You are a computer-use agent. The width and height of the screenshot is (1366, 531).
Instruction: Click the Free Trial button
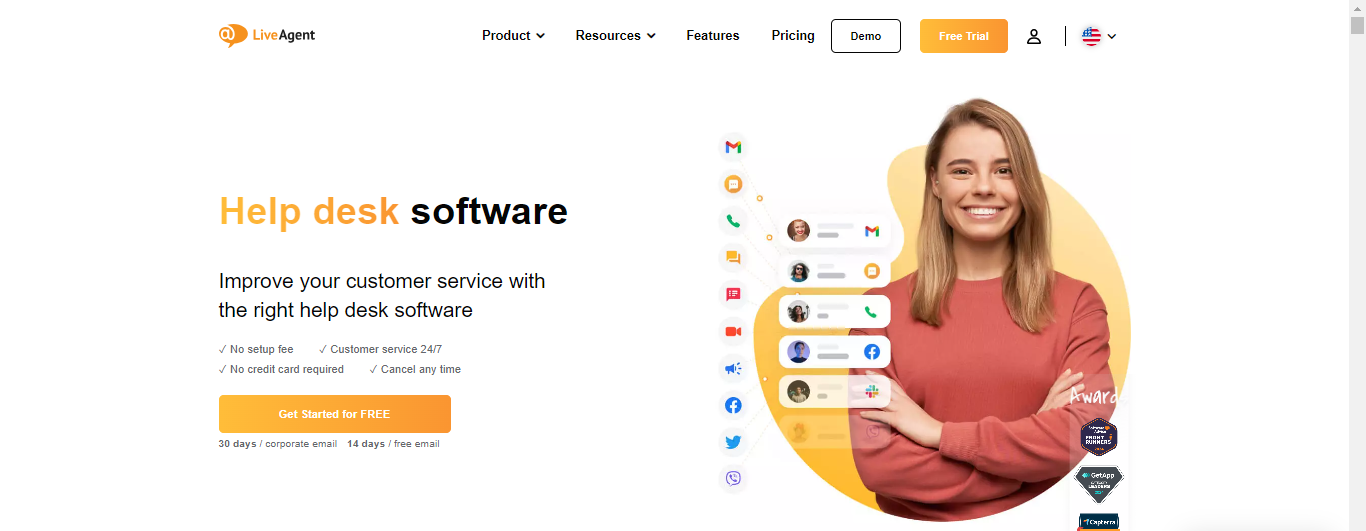pos(964,36)
